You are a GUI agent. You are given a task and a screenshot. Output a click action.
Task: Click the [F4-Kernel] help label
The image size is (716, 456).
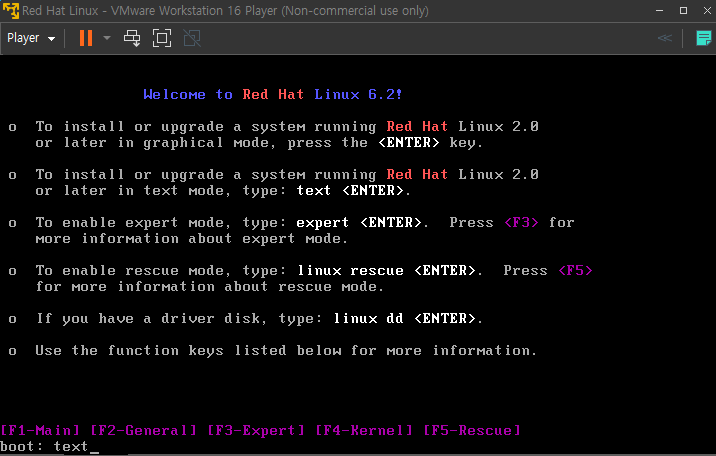[364, 430]
